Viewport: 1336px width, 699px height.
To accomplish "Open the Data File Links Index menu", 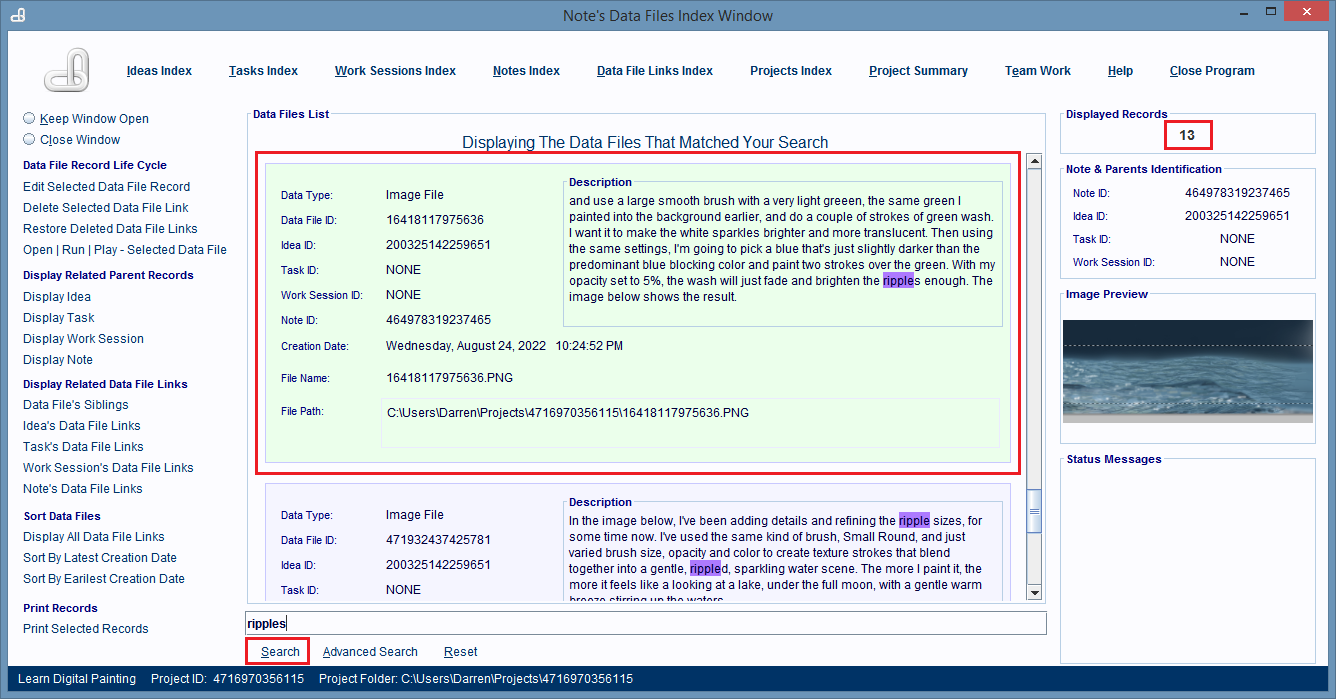I will click(x=654, y=71).
